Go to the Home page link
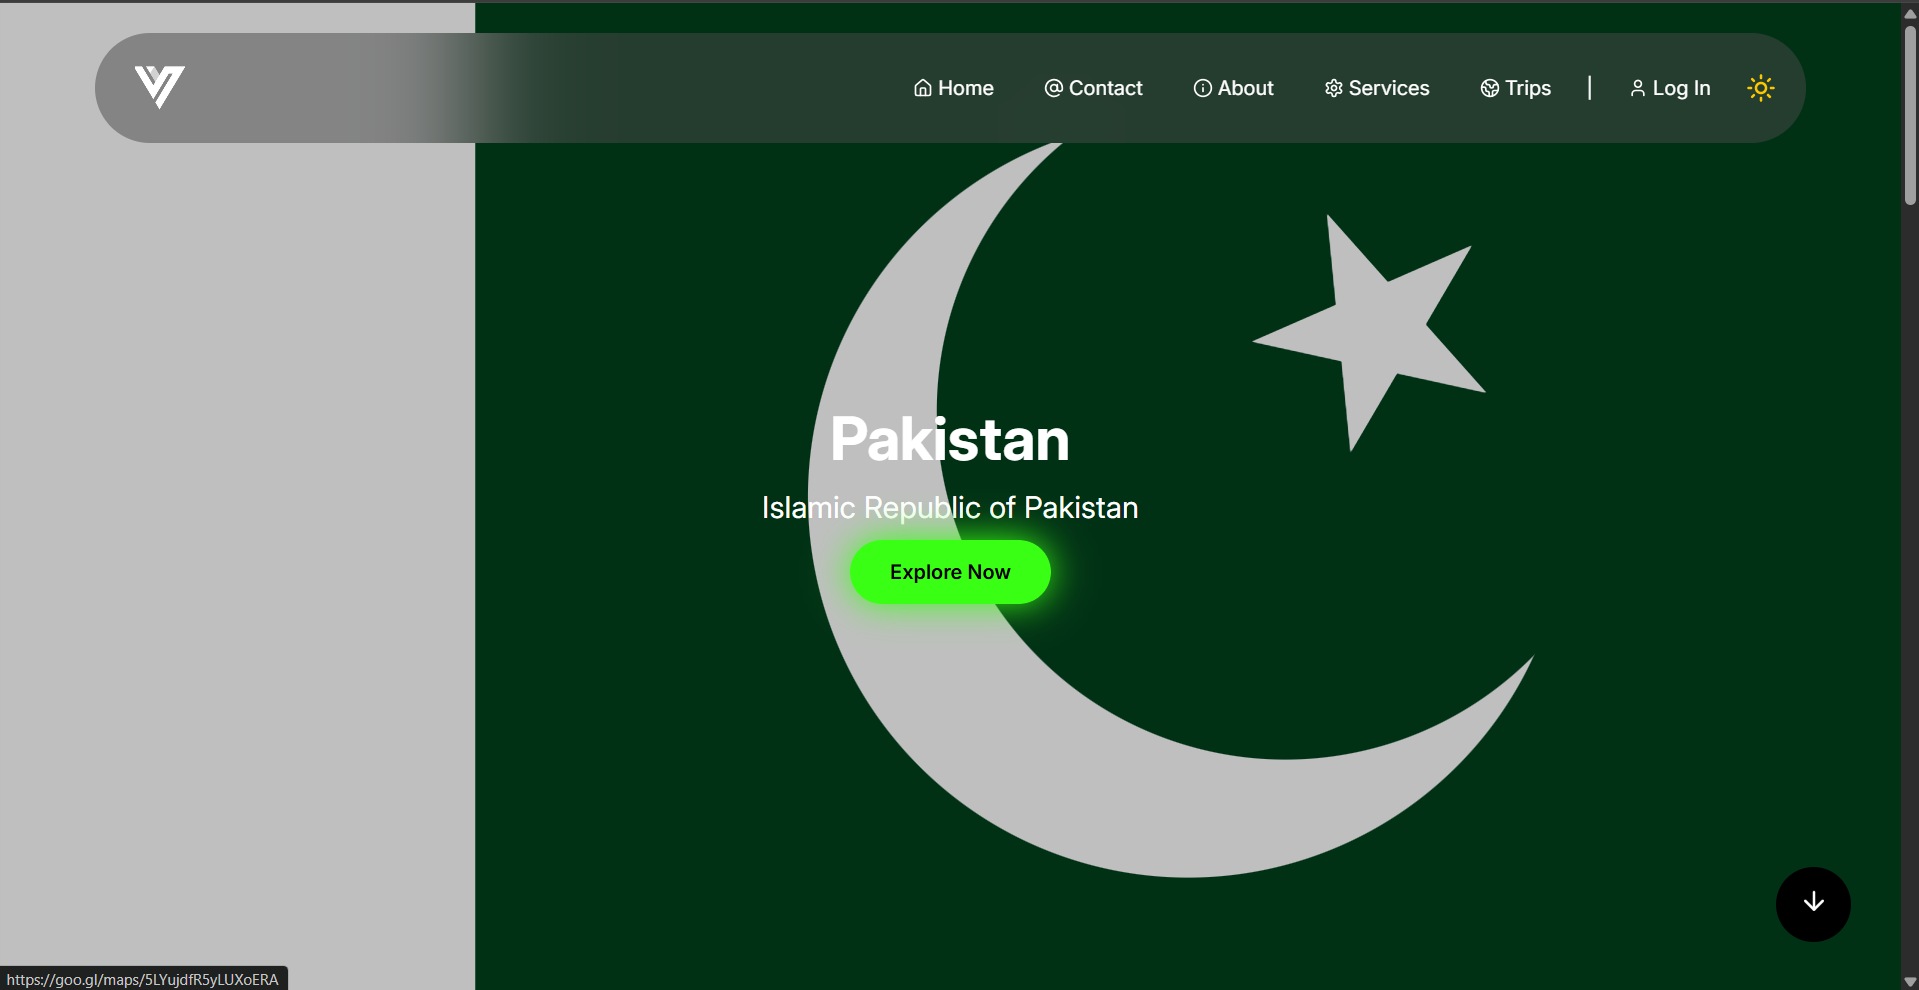This screenshot has height=990, width=1919. click(x=954, y=88)
